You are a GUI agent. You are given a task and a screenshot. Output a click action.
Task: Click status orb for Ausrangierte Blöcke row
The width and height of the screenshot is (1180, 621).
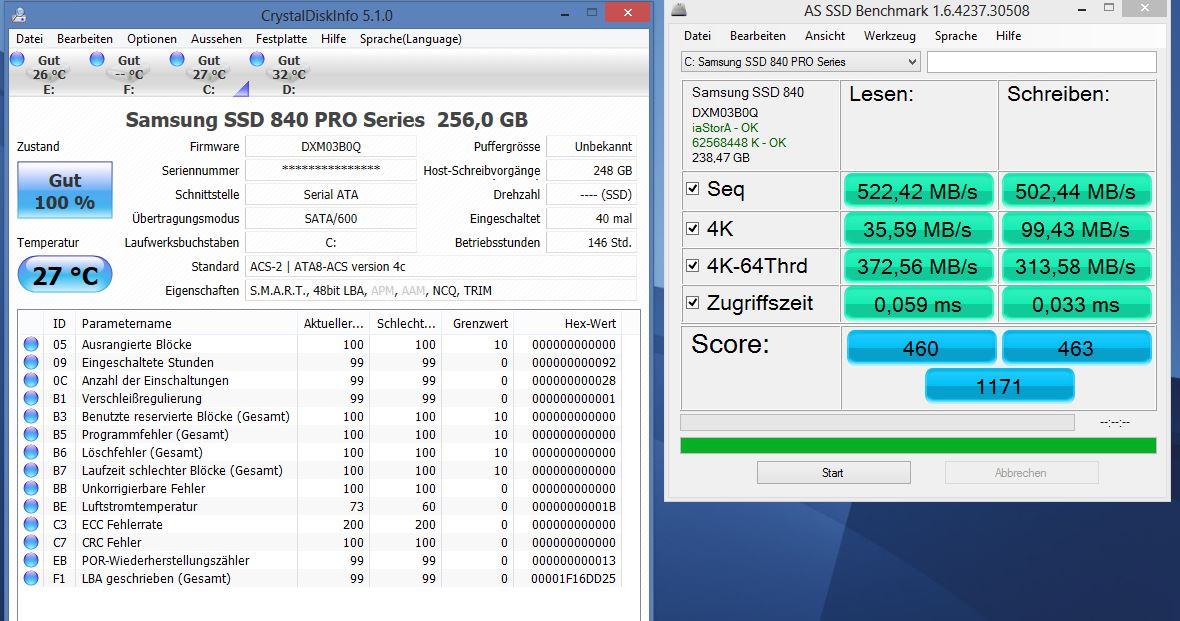click(31, 344)
